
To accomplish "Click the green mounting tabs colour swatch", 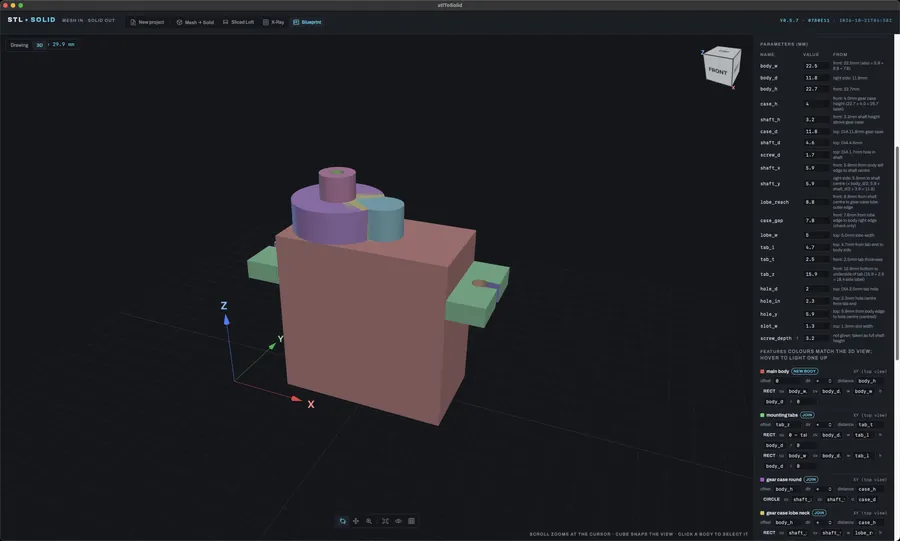I will (762, 415).
